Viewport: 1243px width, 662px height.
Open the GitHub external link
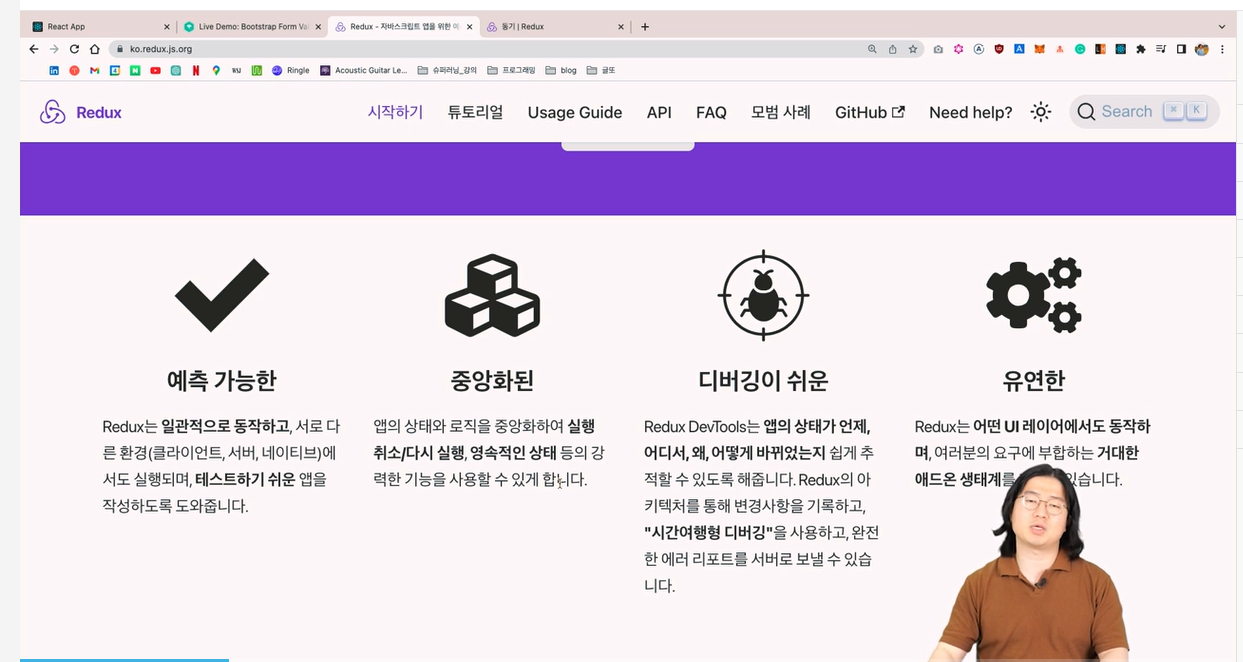[870, 112]
